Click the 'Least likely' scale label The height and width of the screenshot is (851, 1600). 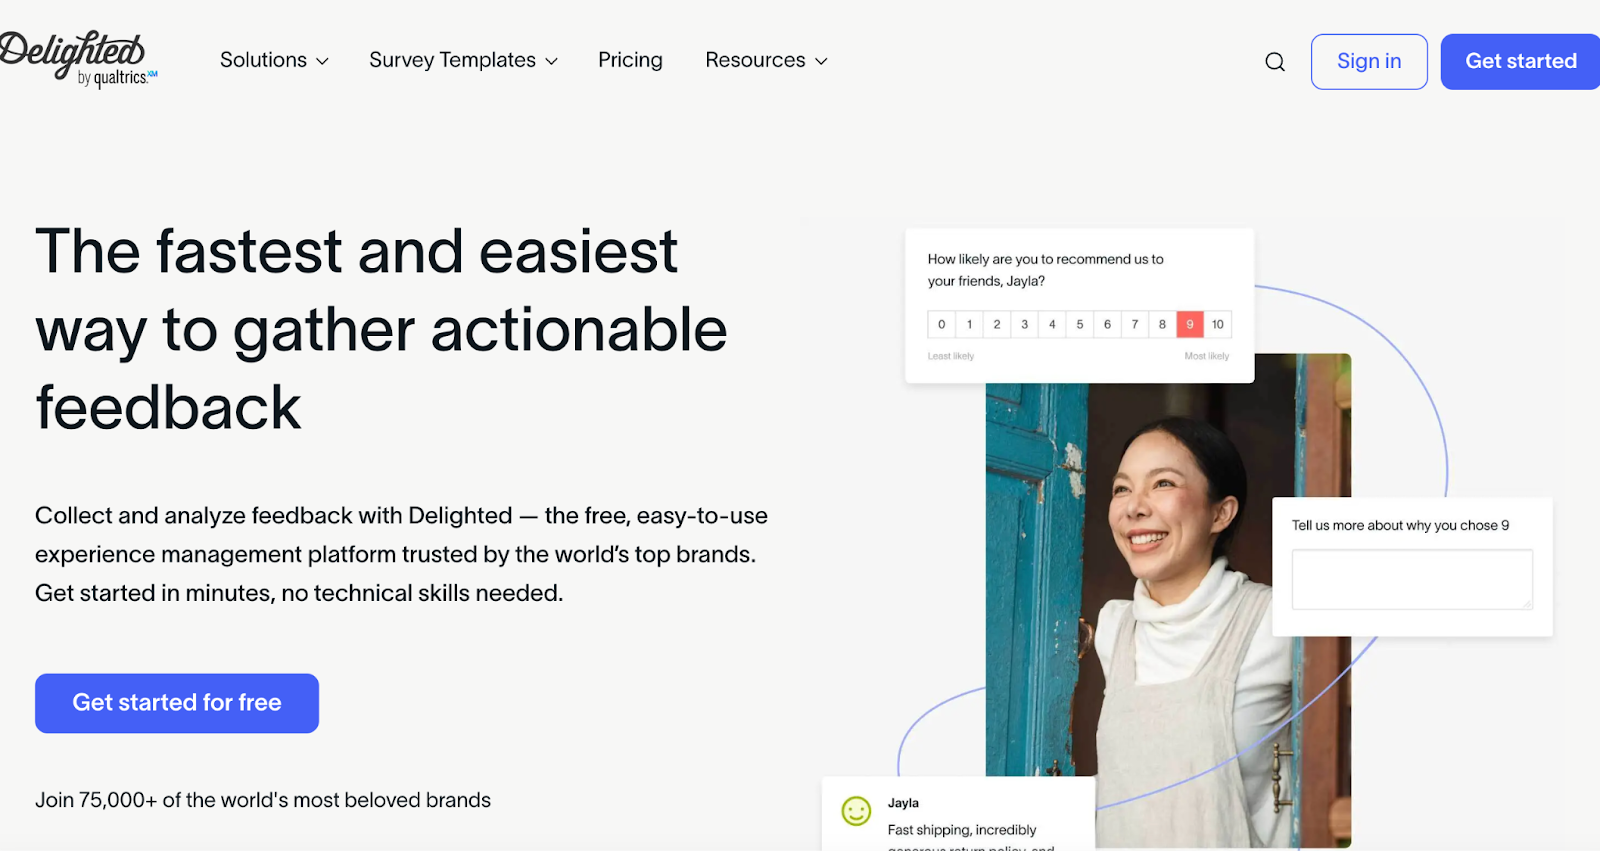point(951,356)
